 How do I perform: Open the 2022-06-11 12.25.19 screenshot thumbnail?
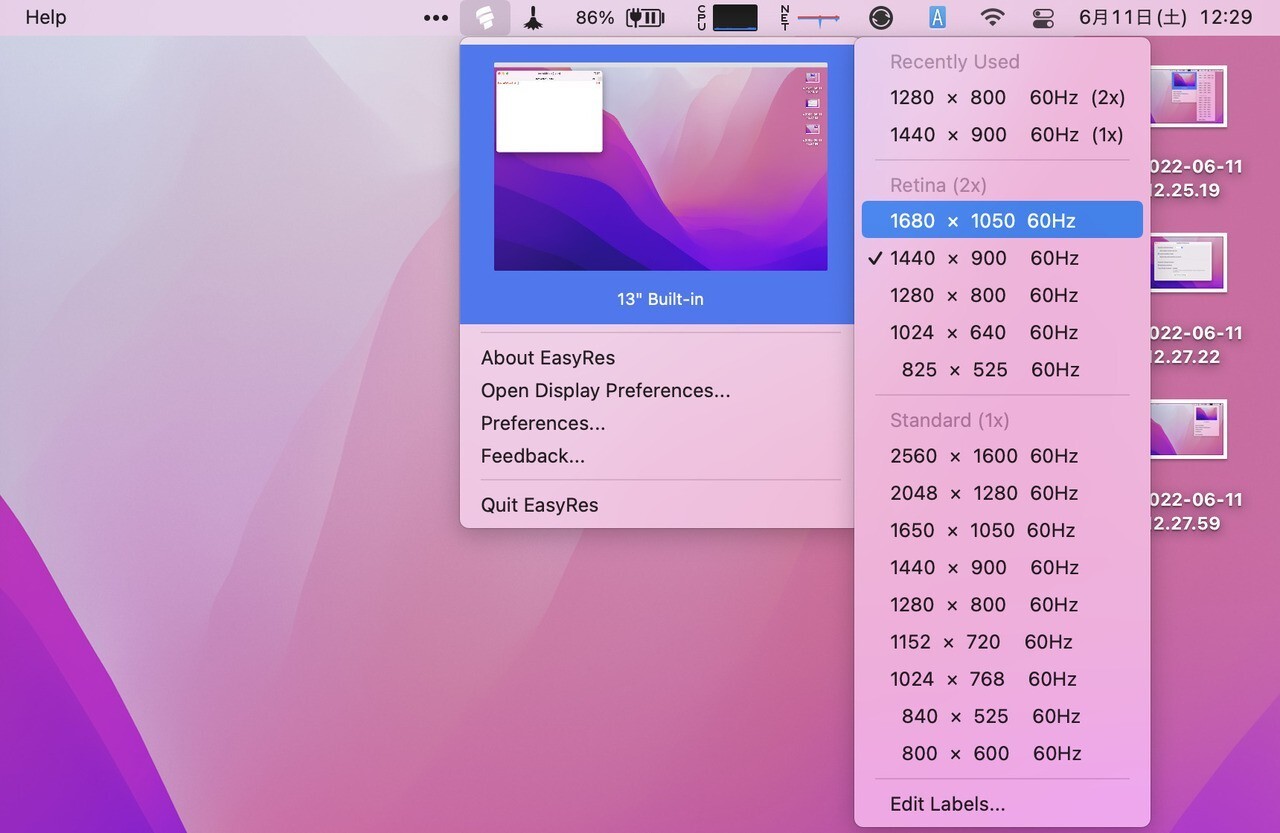point(1190,95)
